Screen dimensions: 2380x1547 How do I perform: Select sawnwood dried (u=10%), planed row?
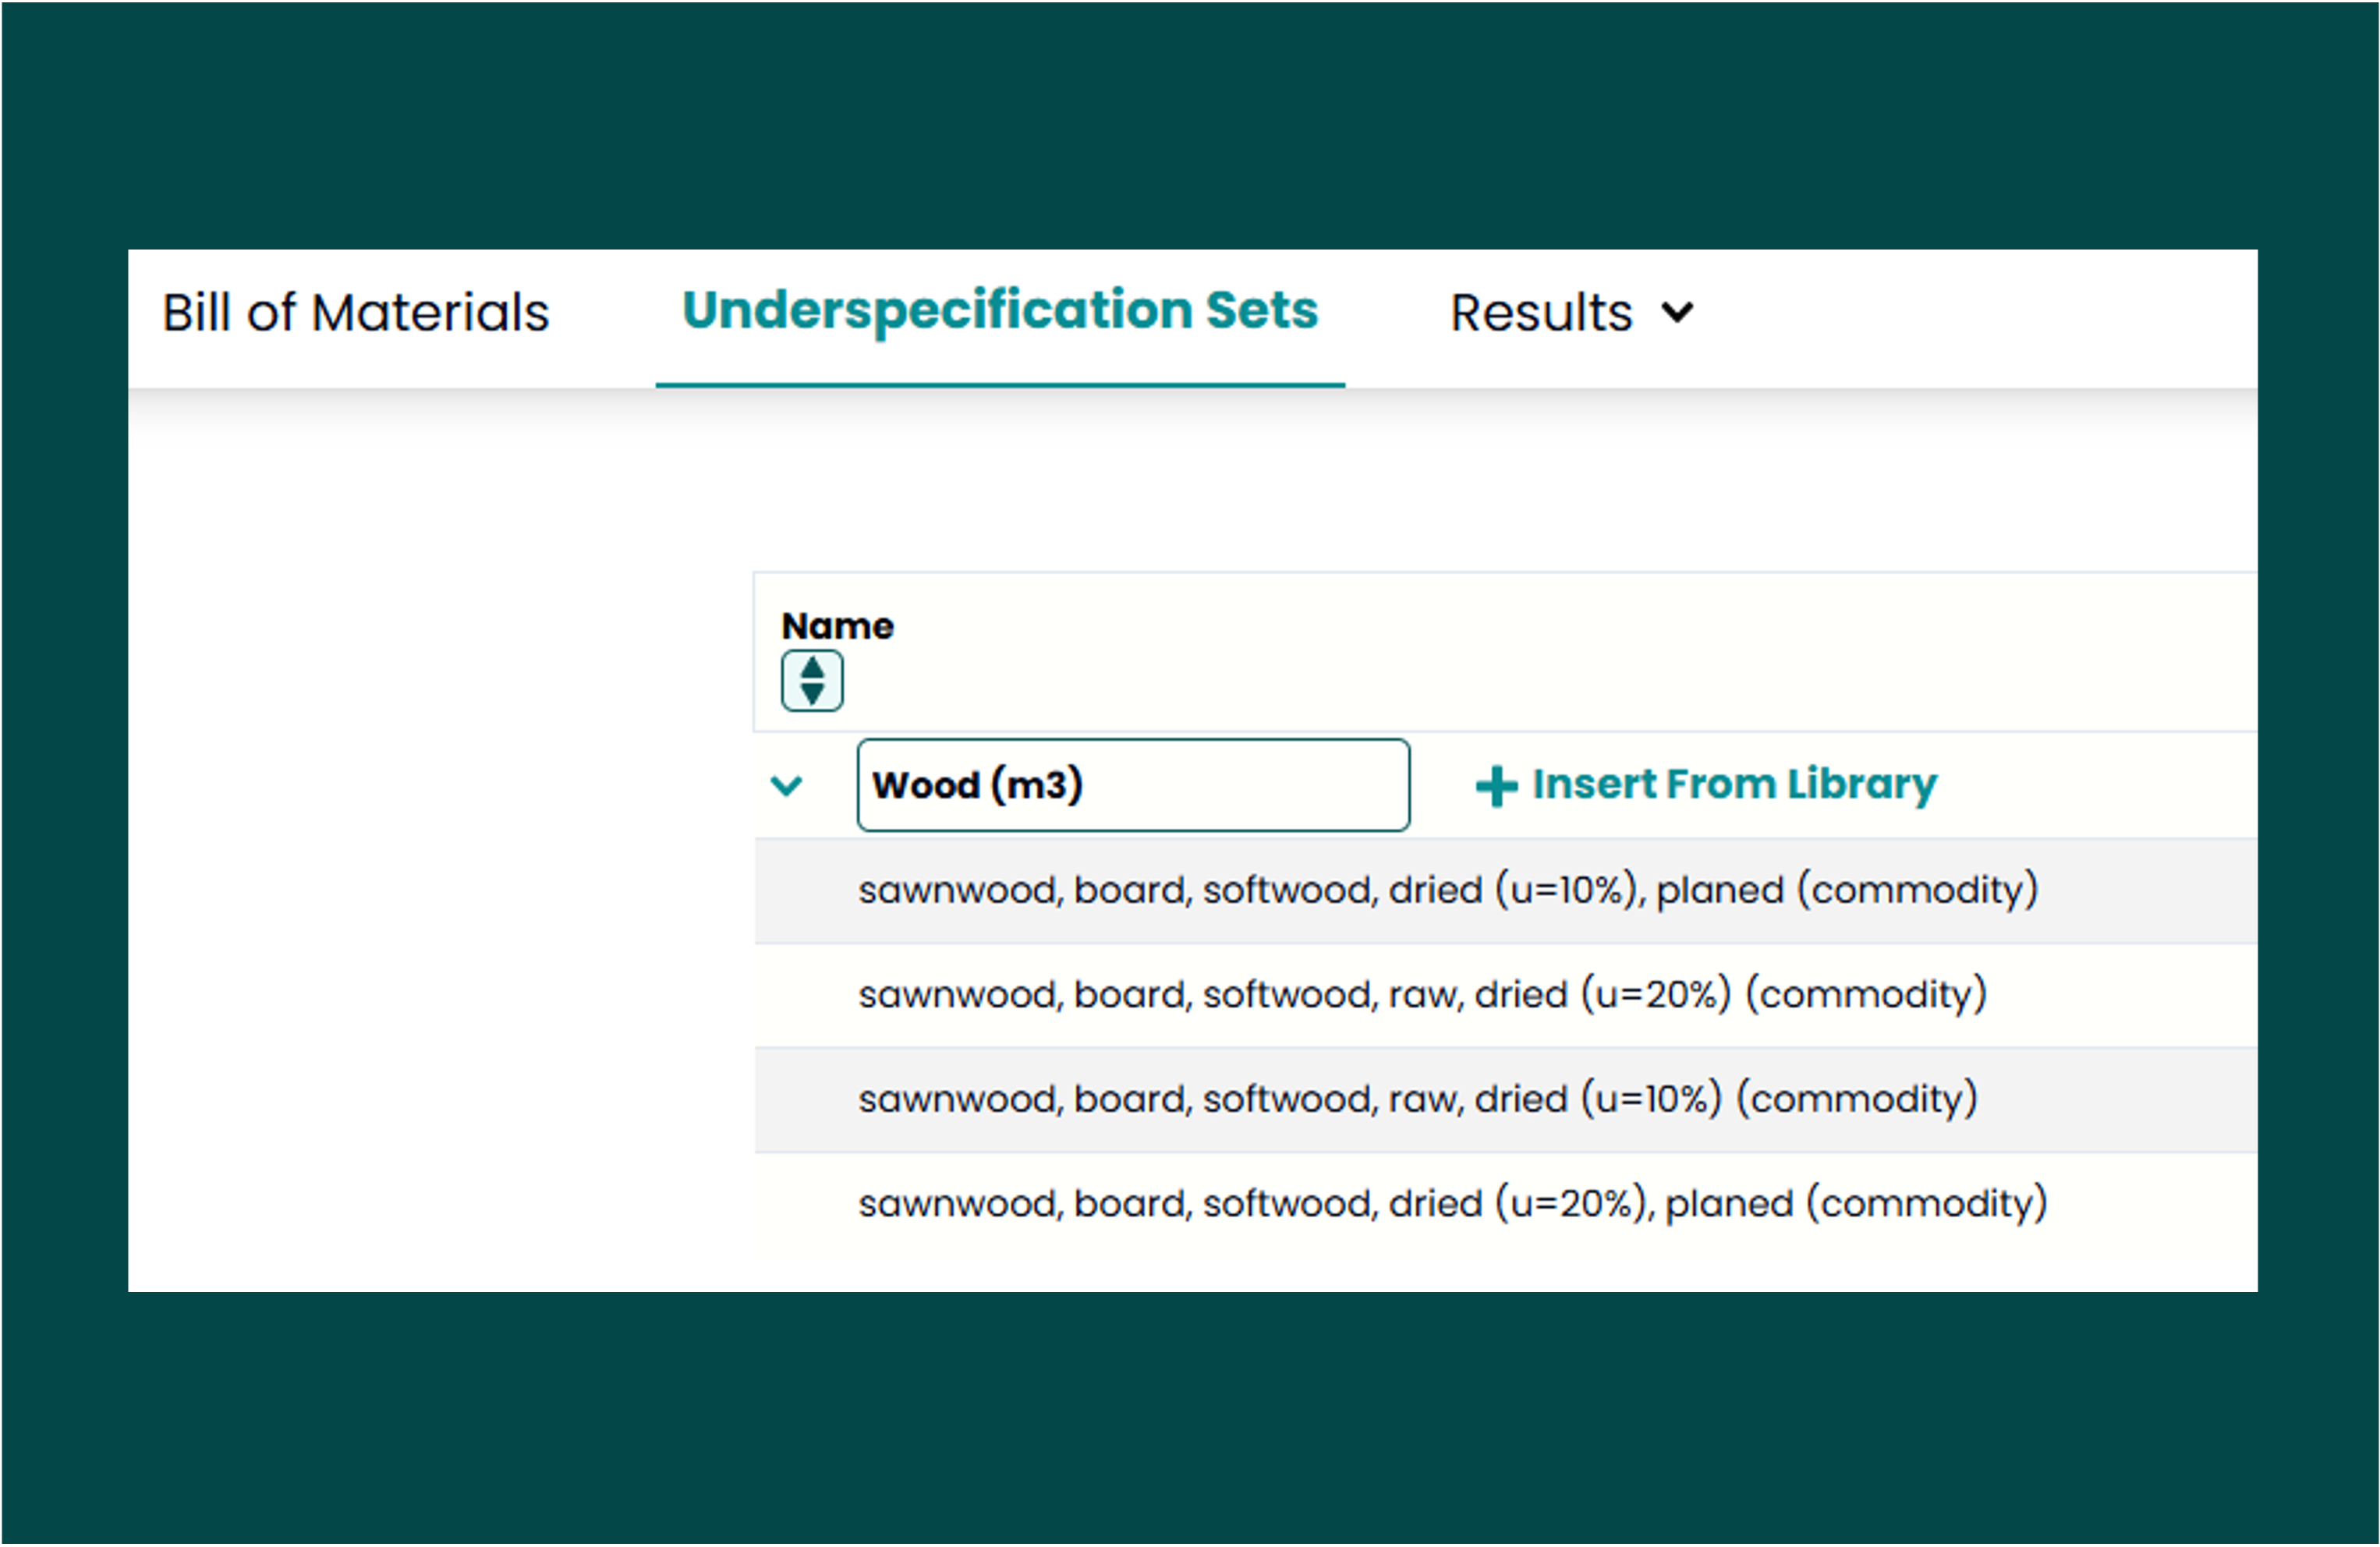1505,890
